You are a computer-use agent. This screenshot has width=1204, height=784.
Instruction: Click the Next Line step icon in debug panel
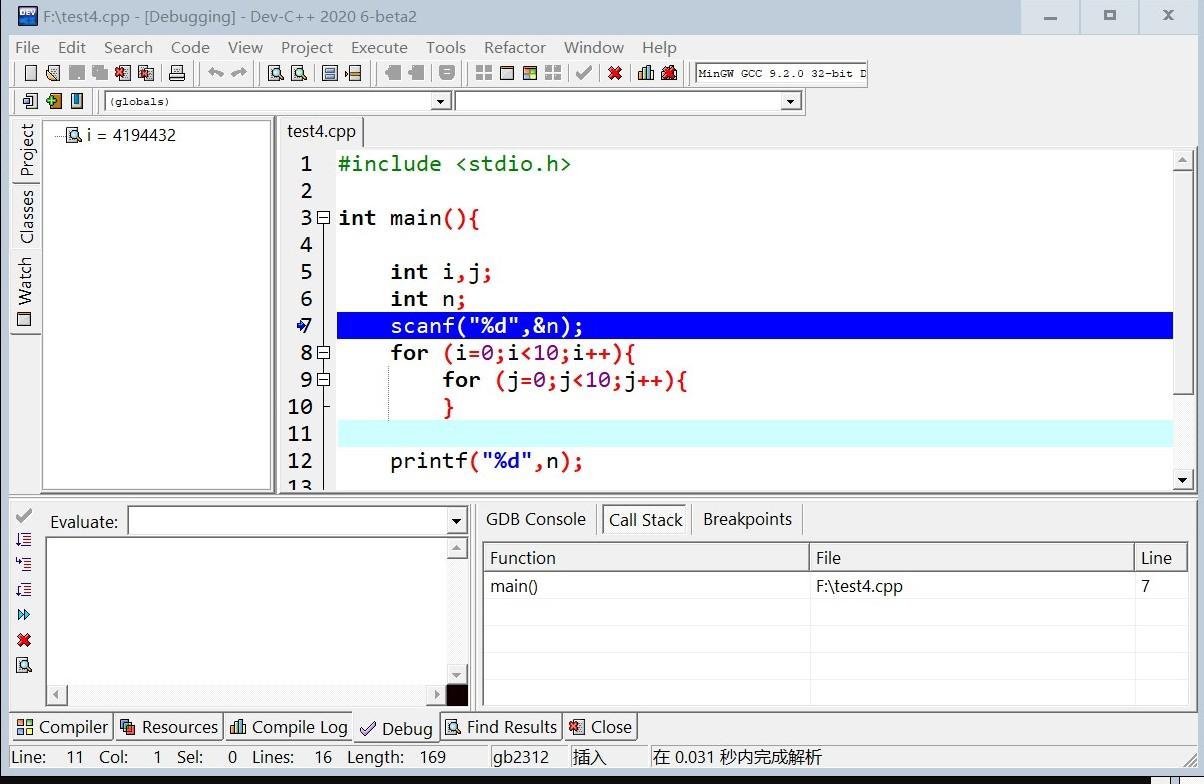[24, 539]
